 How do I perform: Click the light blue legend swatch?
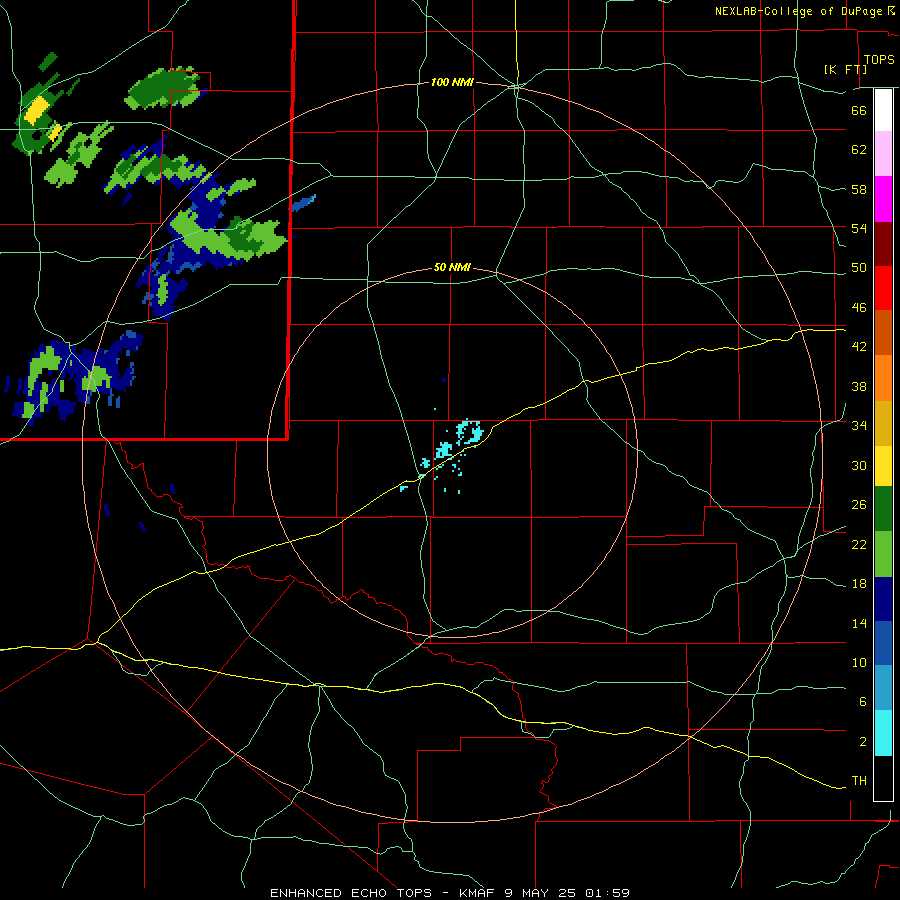point(883,688)
